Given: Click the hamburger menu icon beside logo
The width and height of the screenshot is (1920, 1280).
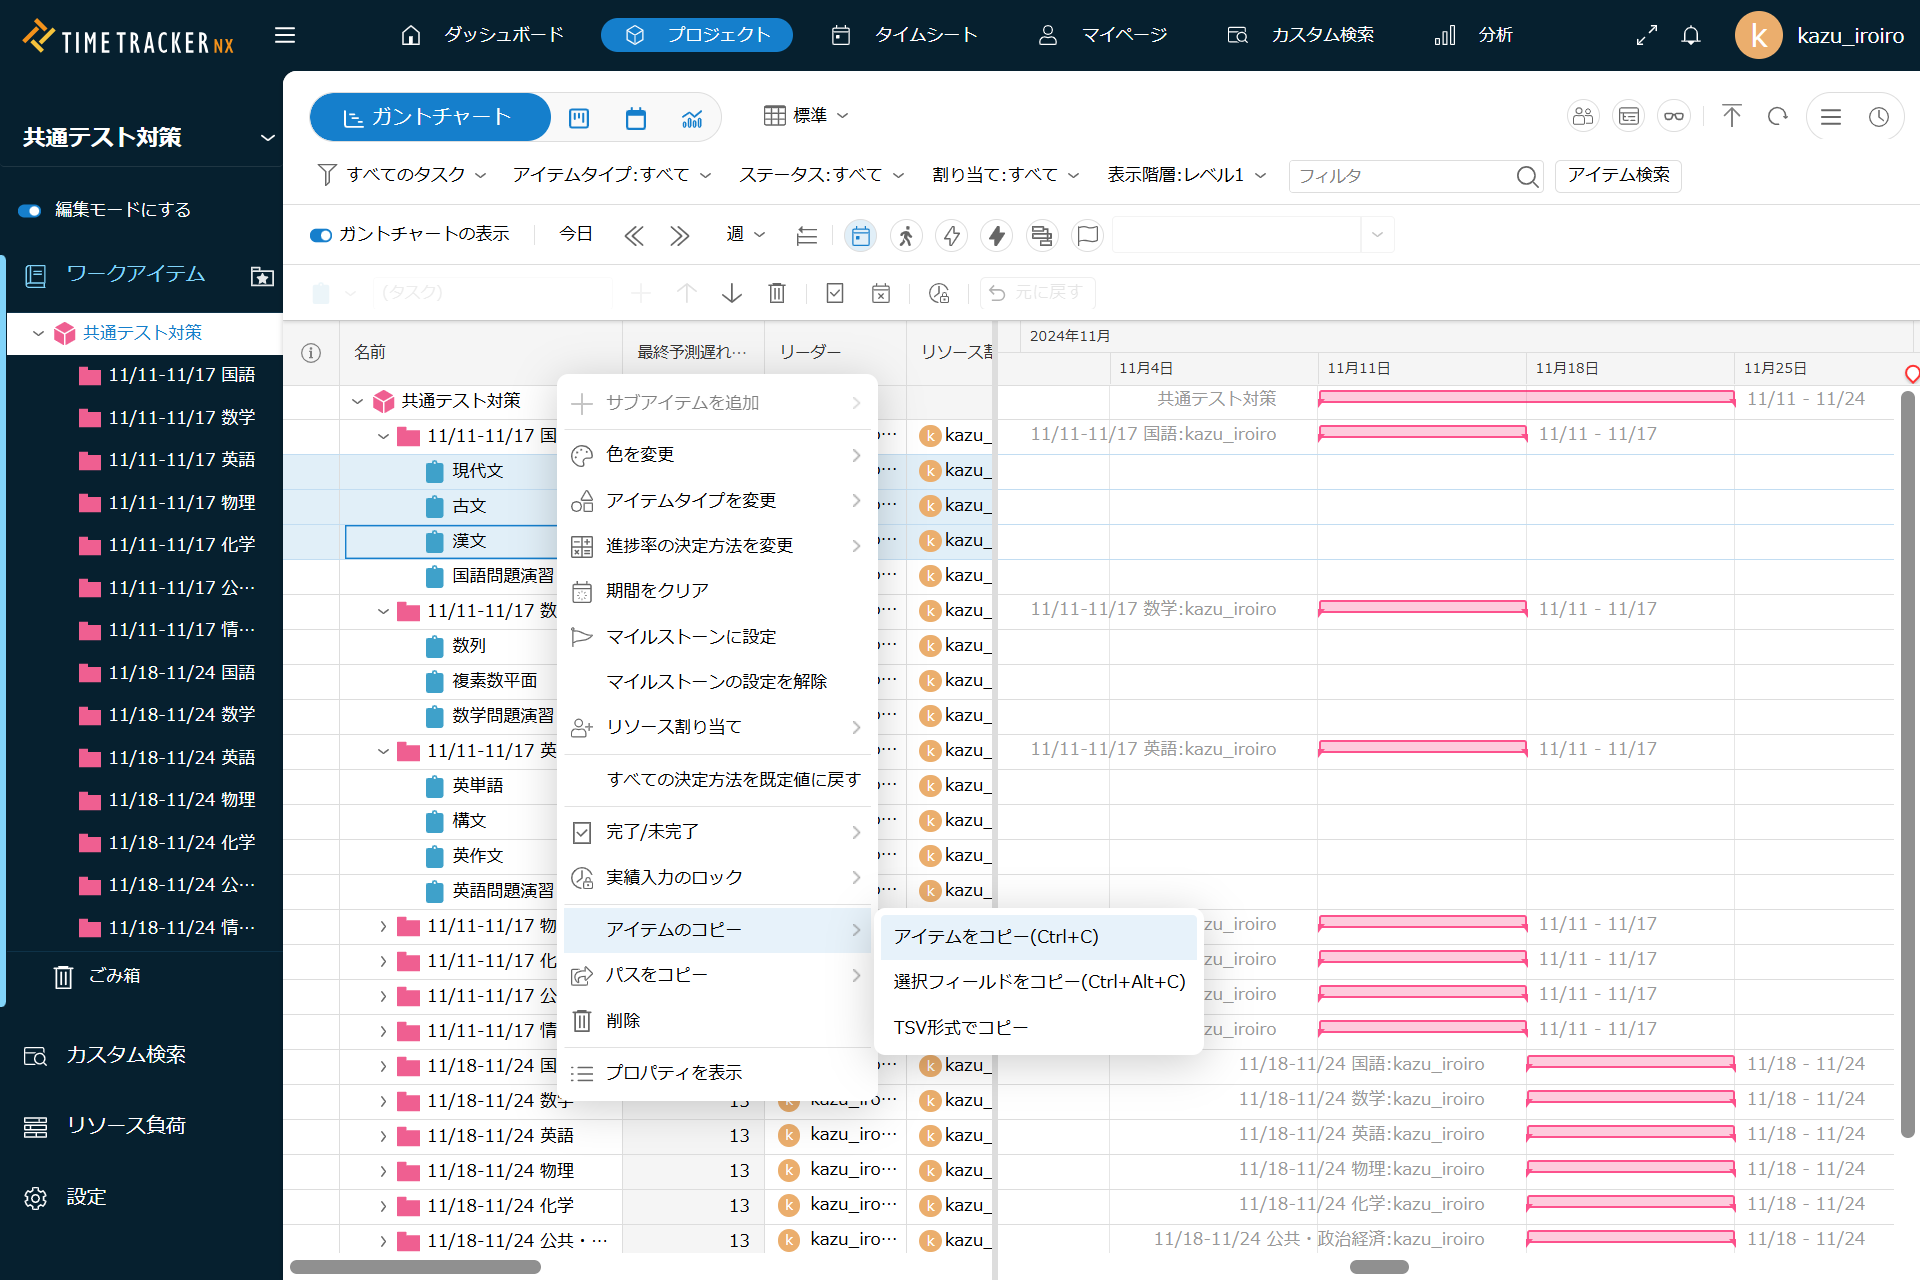Looking at the screenshot, I should [285, 36].
